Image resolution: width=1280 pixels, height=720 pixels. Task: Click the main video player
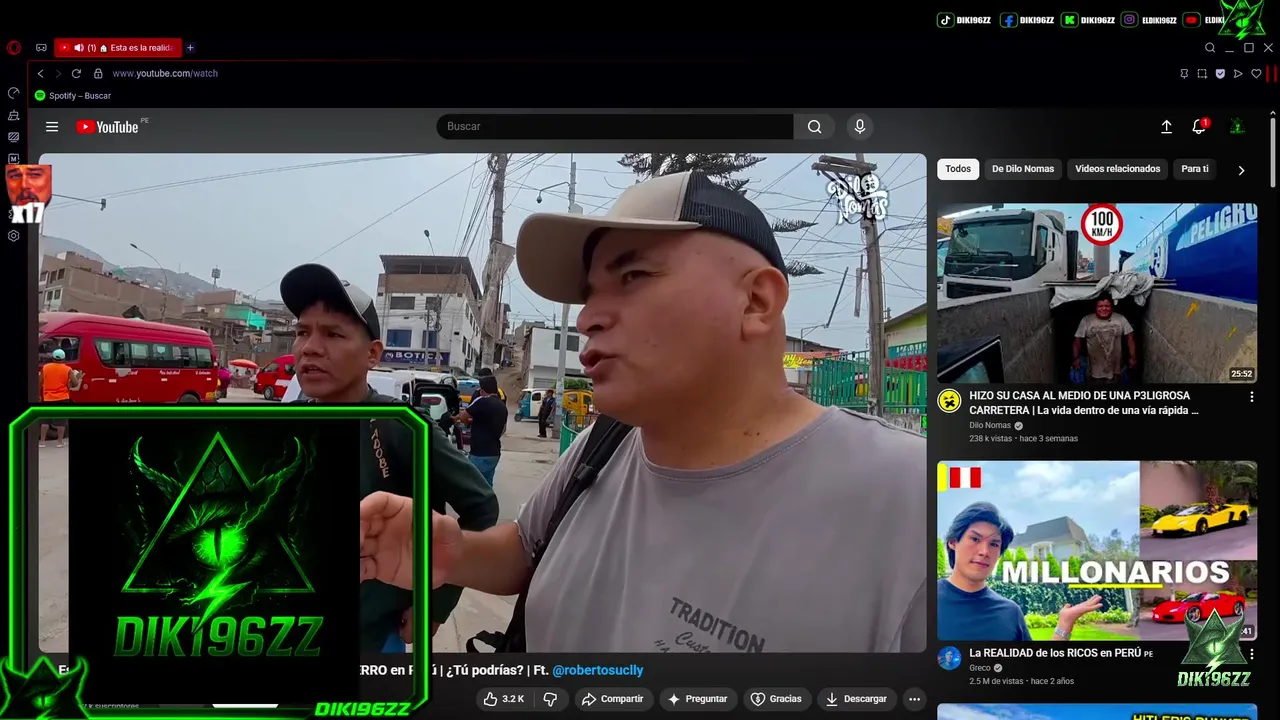(x=482, y=402)
